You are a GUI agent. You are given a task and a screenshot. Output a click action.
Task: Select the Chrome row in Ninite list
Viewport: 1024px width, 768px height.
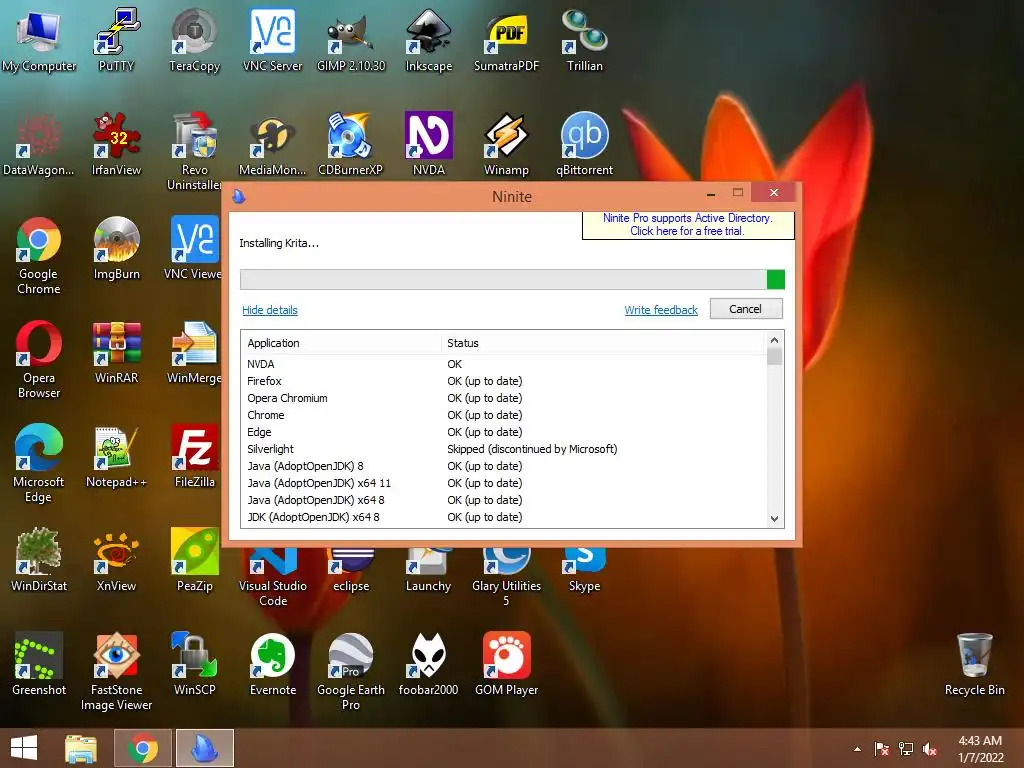(x=504, y=415)
